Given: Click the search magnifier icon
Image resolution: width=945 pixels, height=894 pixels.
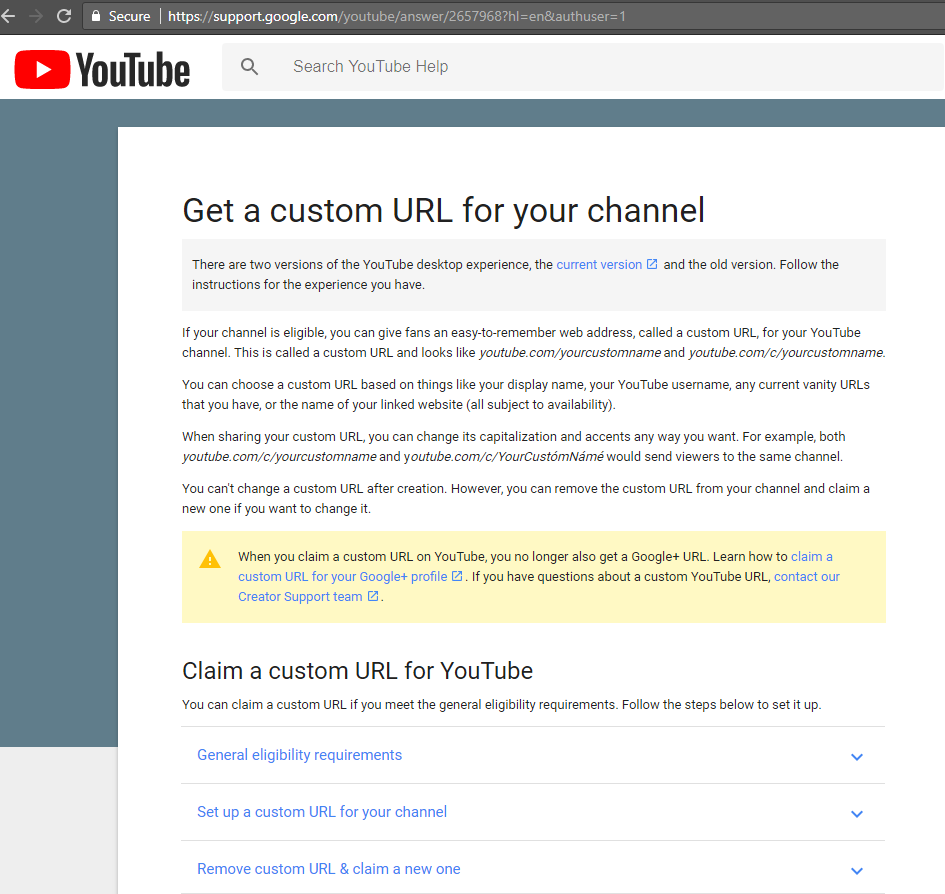Looking at the screenshot, I should pyautogui.click(x=250, y=67).
